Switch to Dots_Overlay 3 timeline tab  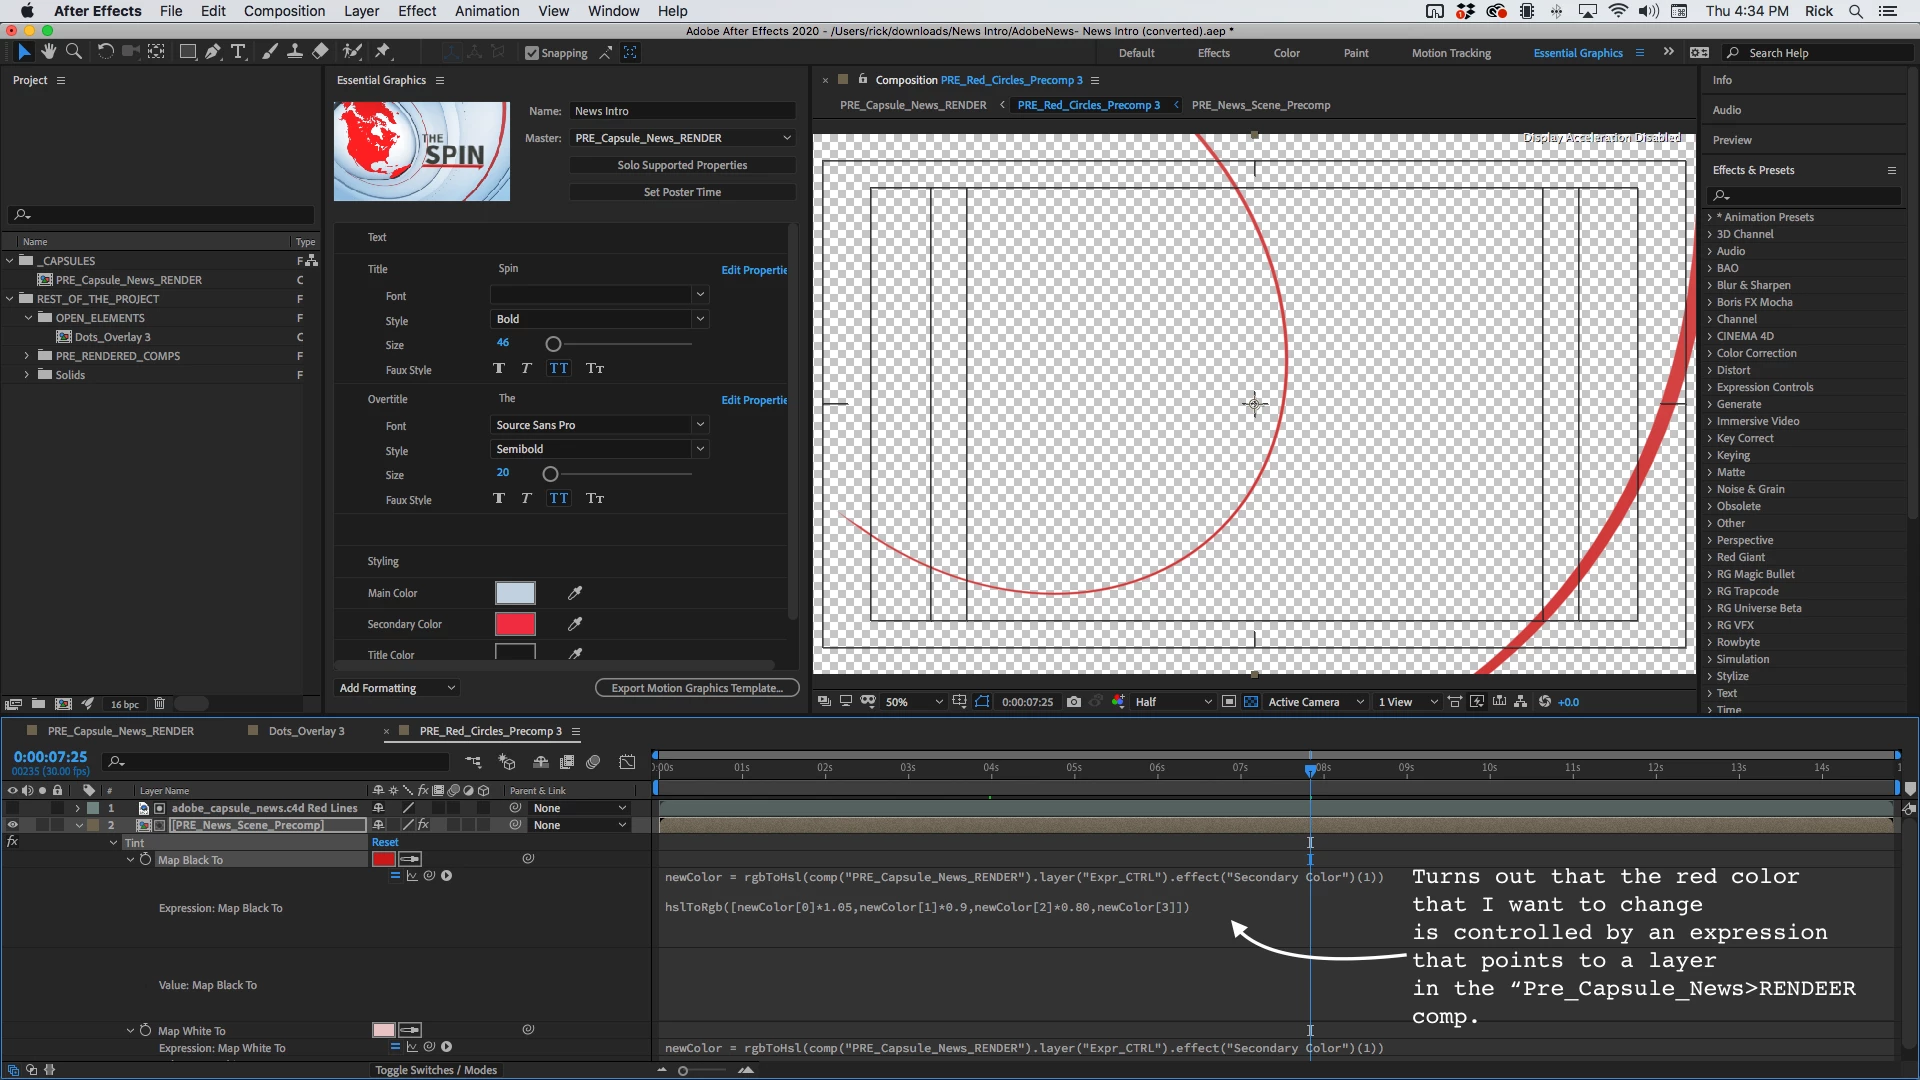[x=306, y=731]
